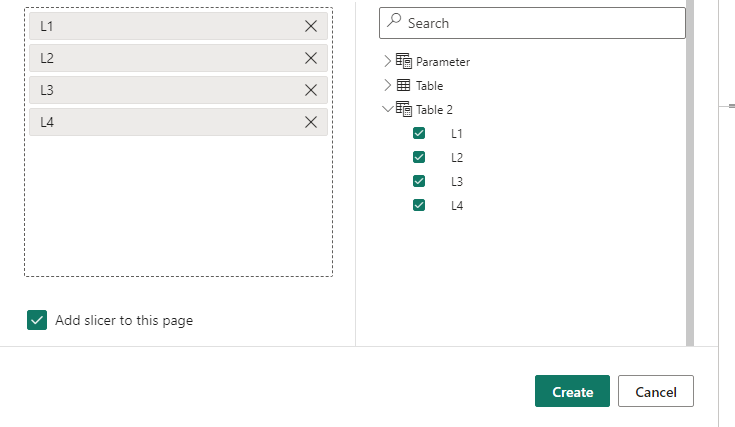Remove L2 from the selected fields list
The width and height of the screenshot is (735, 427).
(311, 58)
